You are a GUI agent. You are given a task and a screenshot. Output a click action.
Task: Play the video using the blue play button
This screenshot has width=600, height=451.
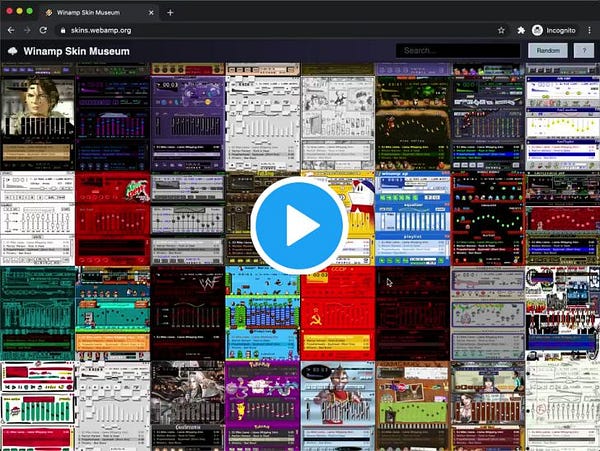[x=299, y=226]
